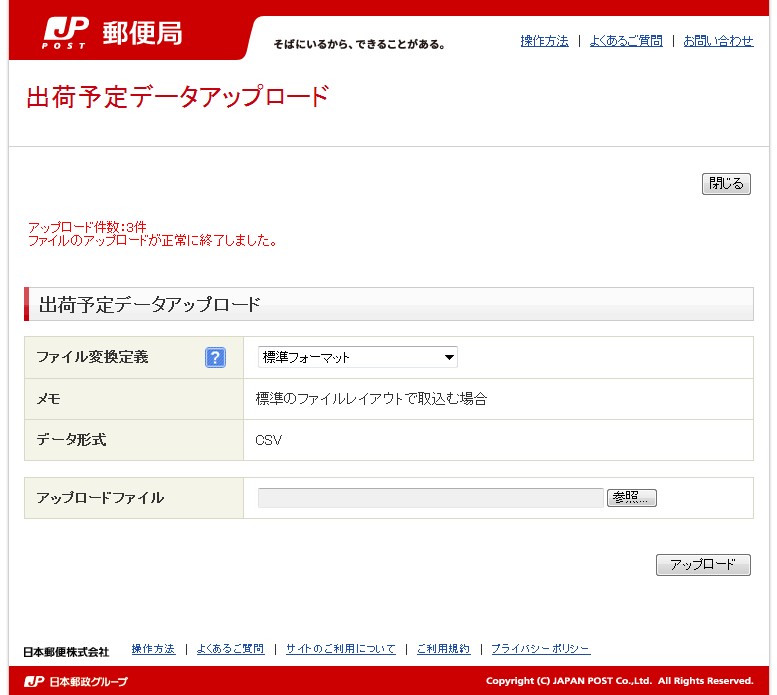777x695 pixels.
Task: Click the upload success message text
Action: [x=153, y=241]
